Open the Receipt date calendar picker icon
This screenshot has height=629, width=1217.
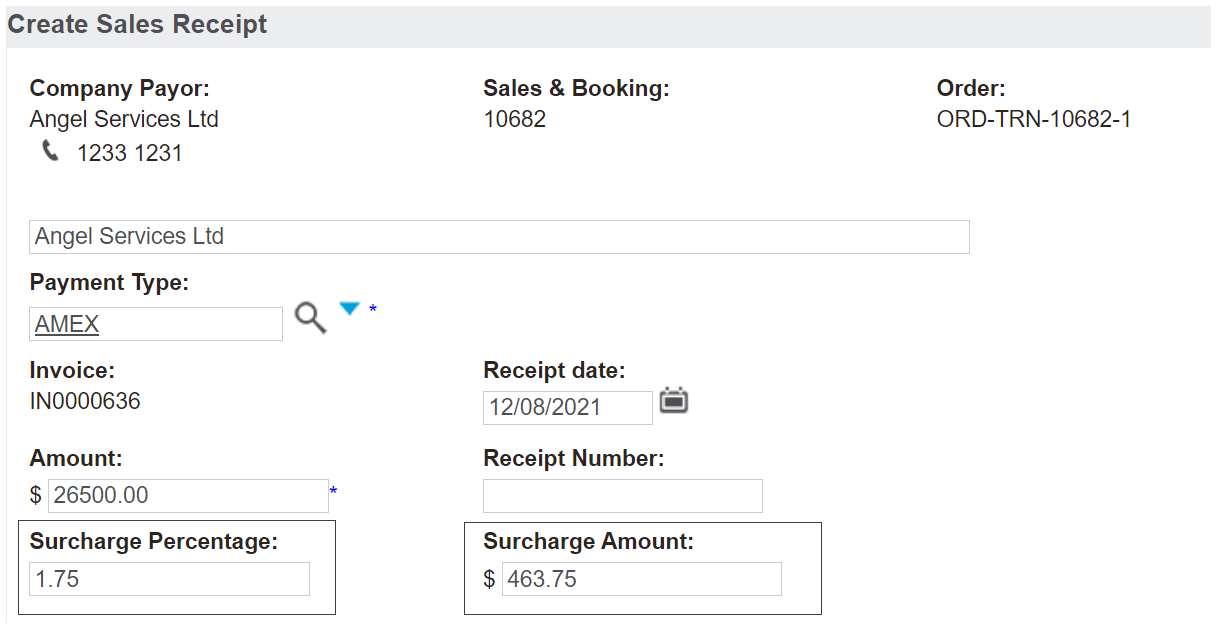674,401
